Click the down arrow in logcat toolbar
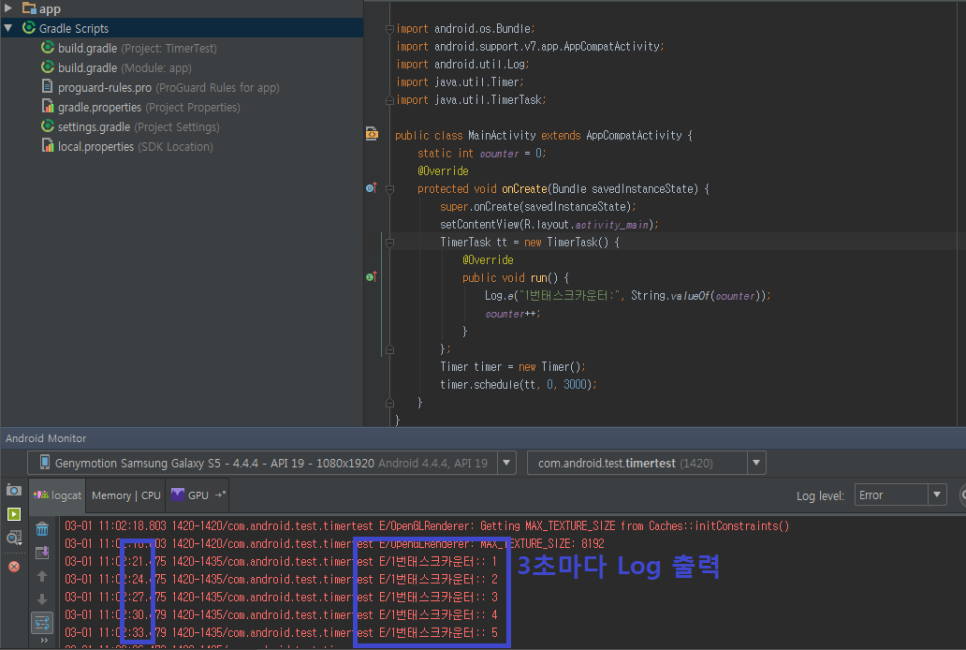 (x=42, y=599)
